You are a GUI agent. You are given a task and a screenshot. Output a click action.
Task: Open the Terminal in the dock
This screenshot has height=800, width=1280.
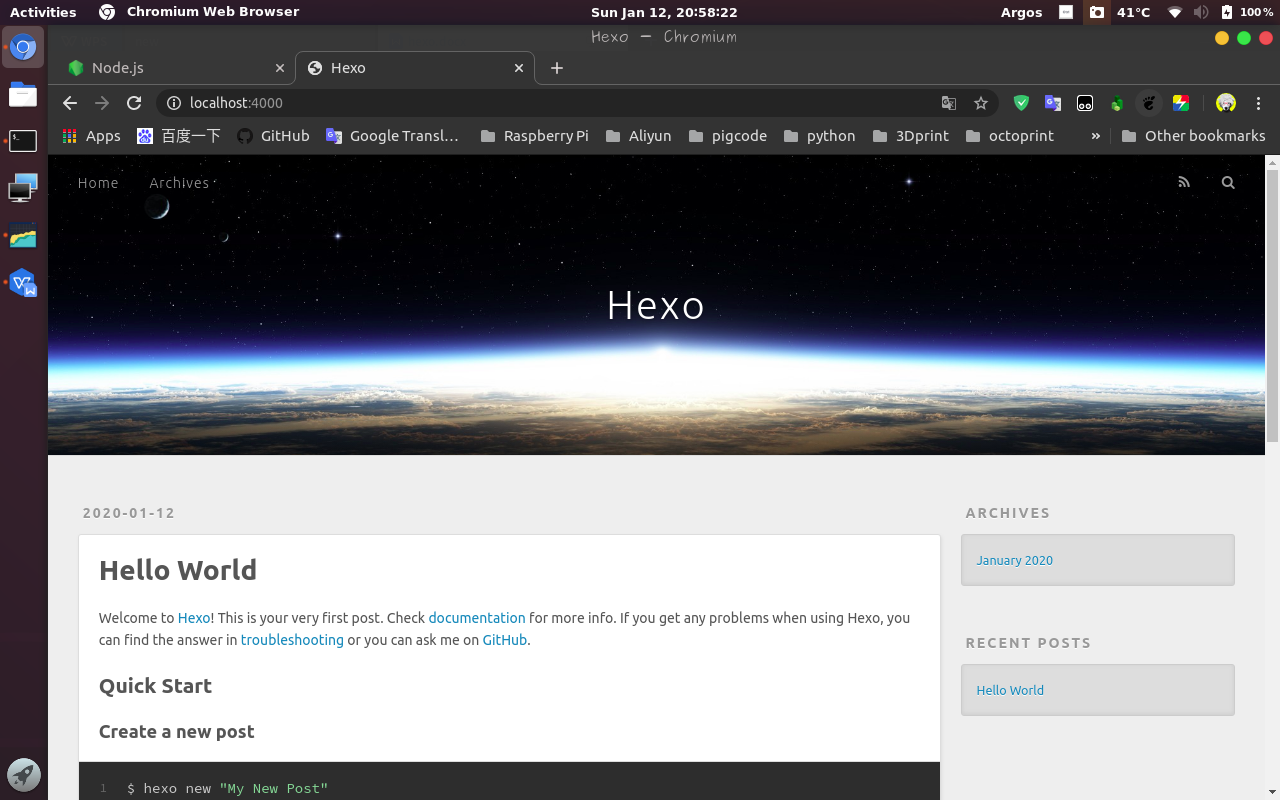(x=24, y=141)
